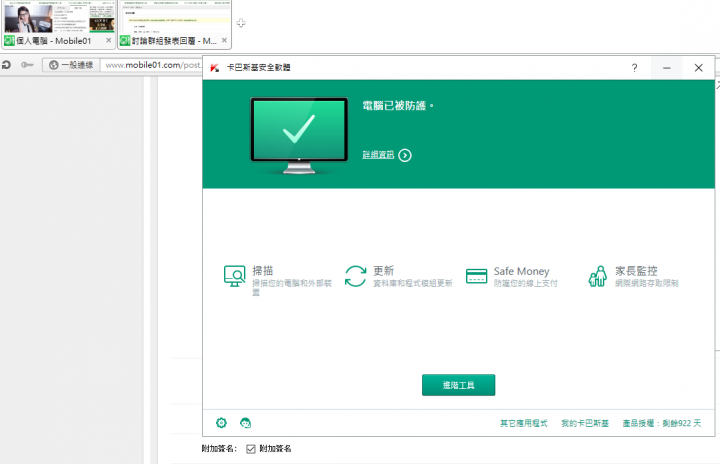Click the arrow circle beside 詳細資訊

405,155
